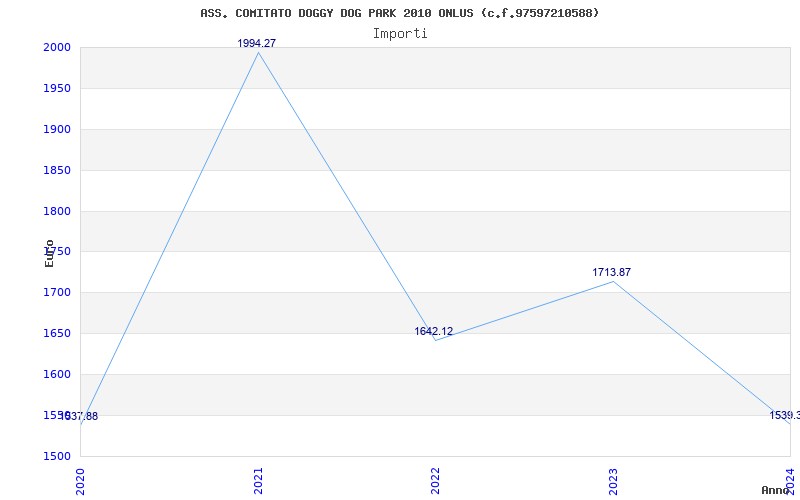Image resolution: width=800 pixels, height=500 pixels.
Task: Click the y-axis value 1800
Action: click(x=57, y=211)
